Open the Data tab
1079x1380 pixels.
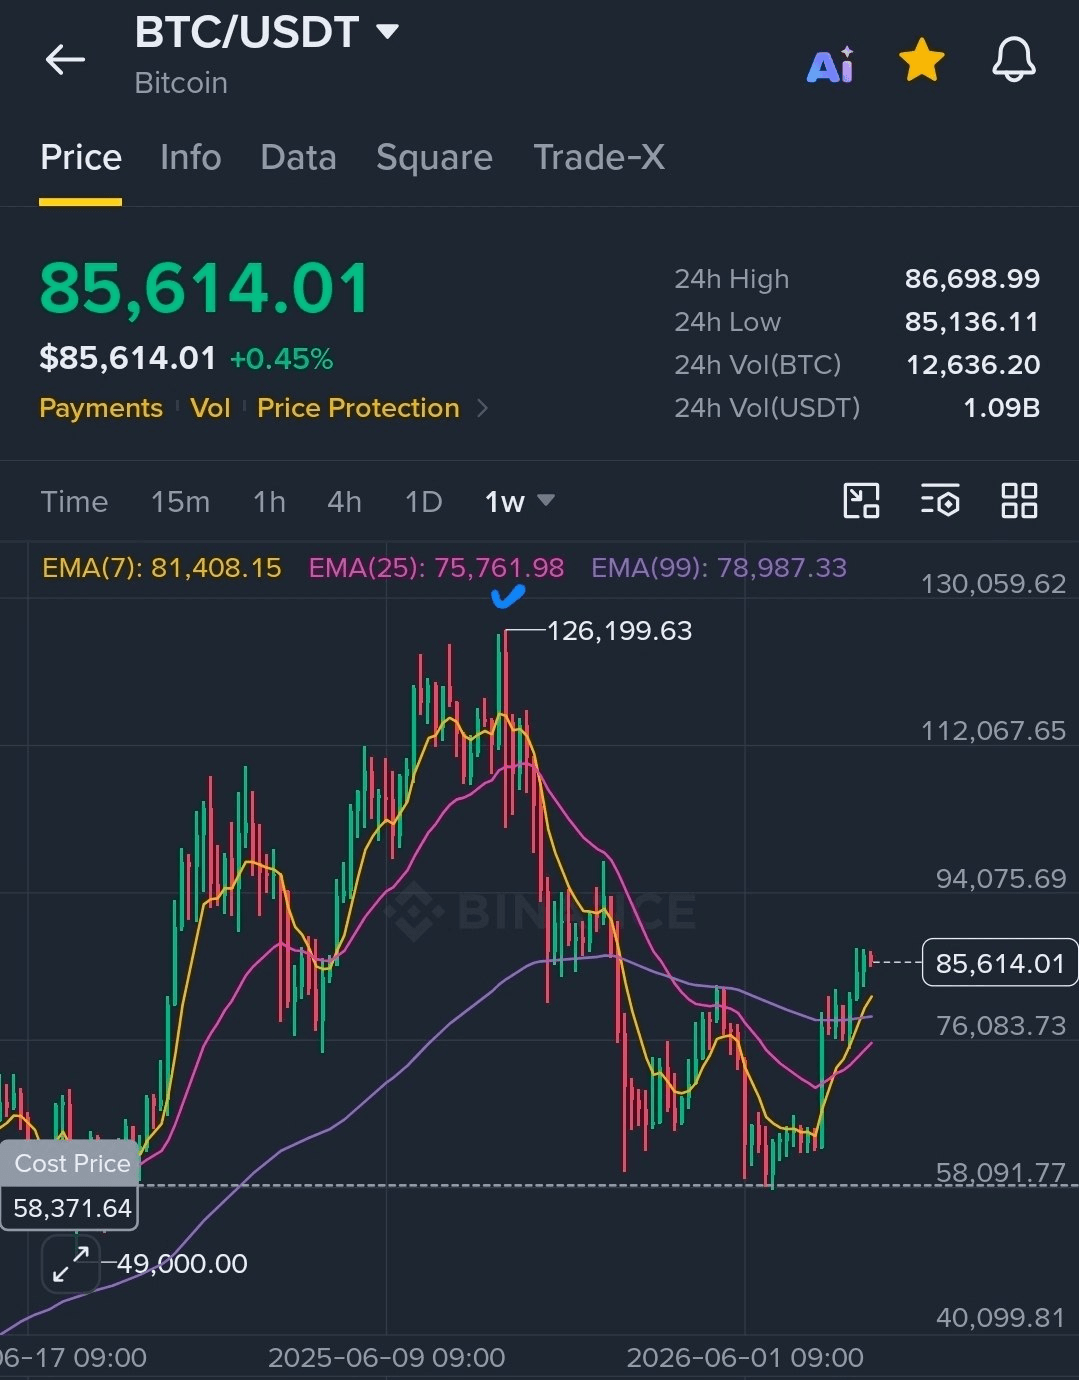298,157
